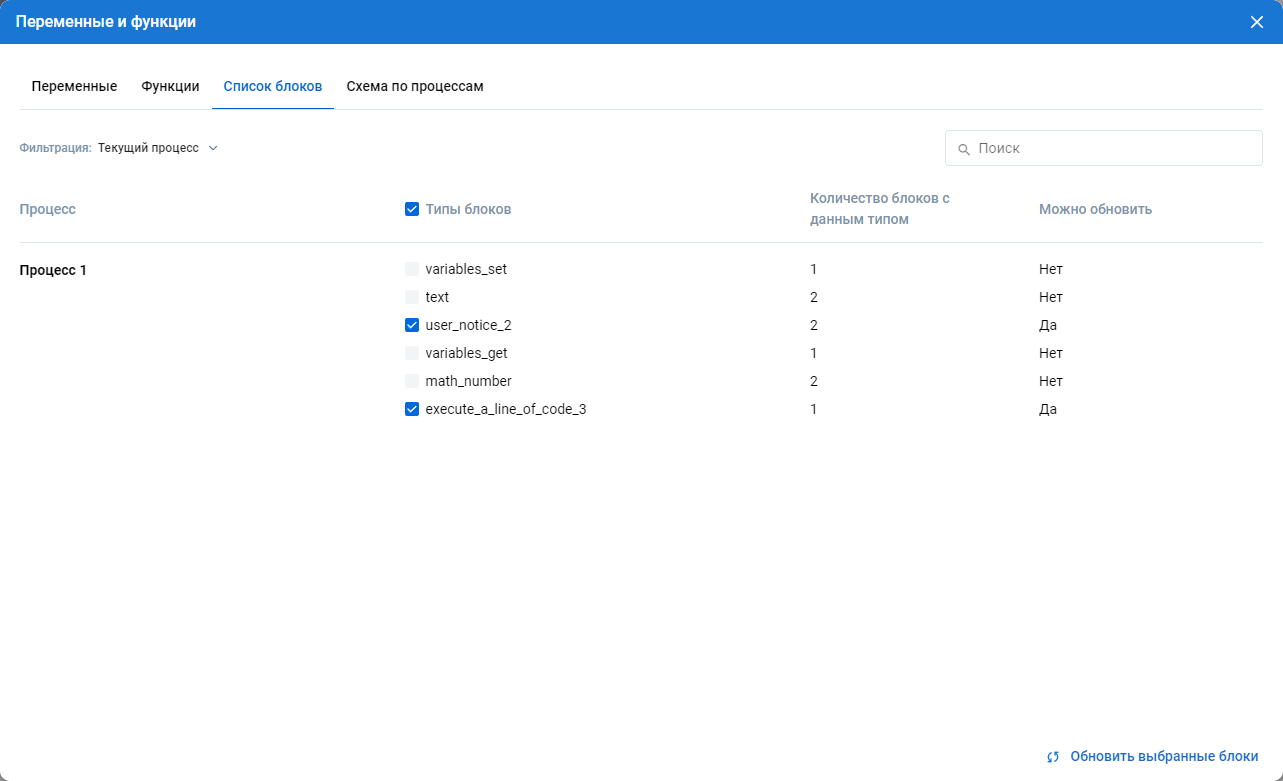Toggle the variables_get checkbox

[x=412, y=353]
